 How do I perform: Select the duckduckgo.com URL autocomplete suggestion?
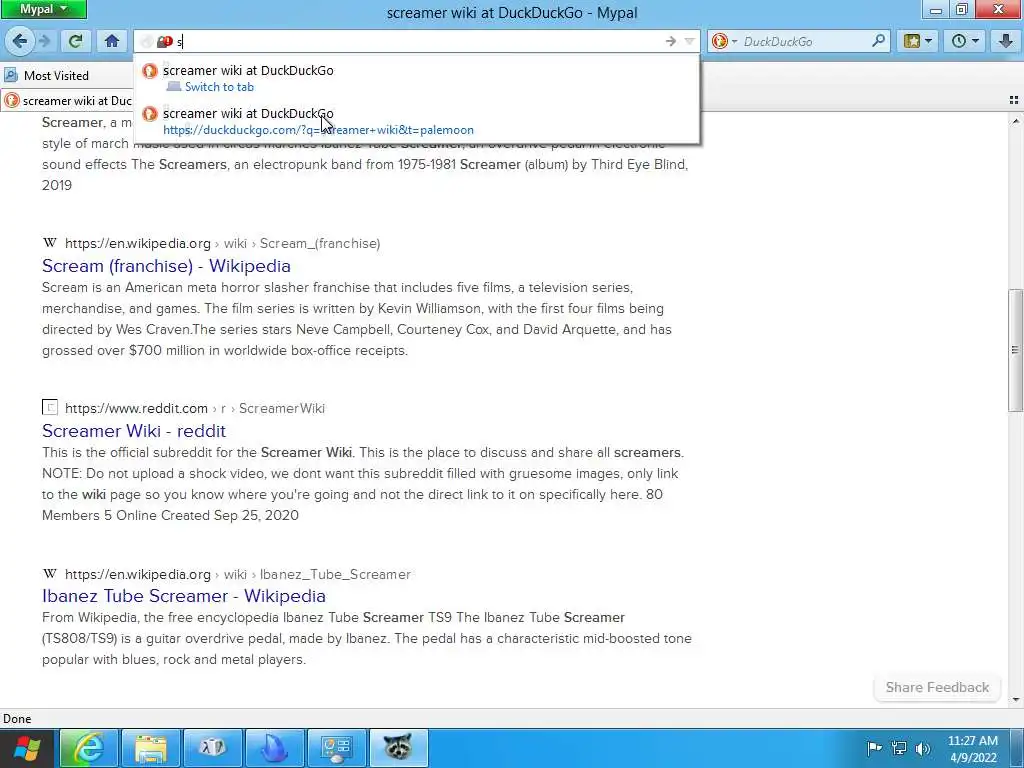(x=417, y=121)
